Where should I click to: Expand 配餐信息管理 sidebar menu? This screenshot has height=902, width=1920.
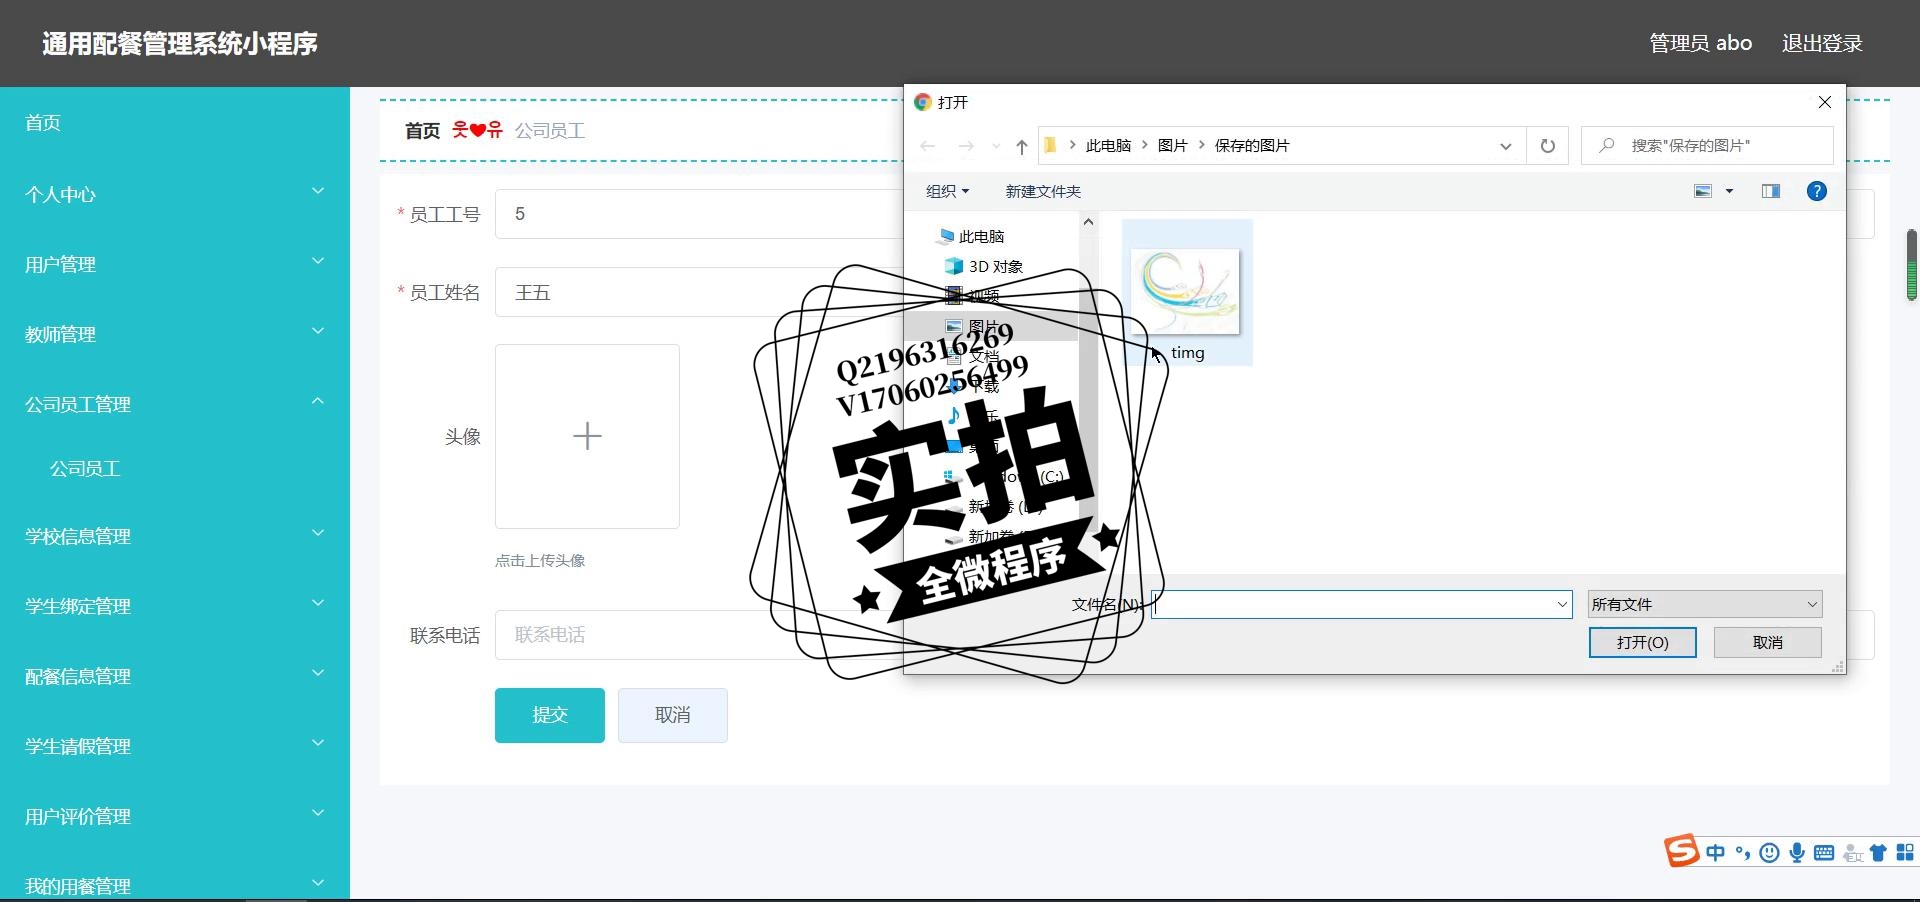coord(175,676)
